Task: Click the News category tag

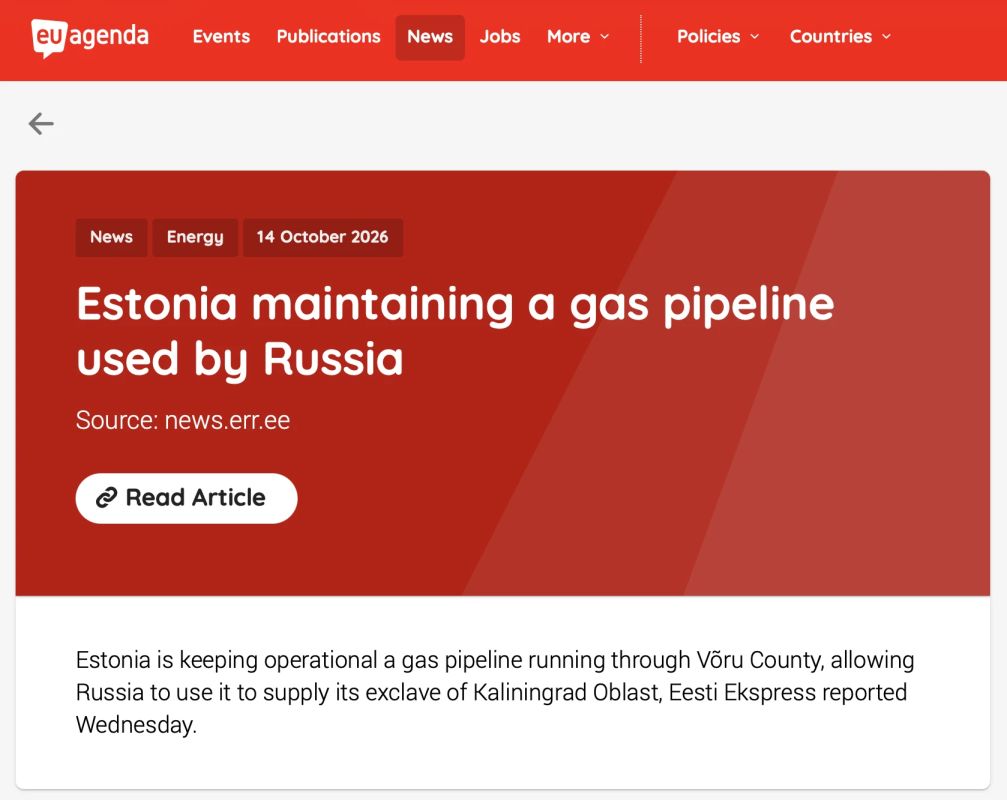Action: 111,237
